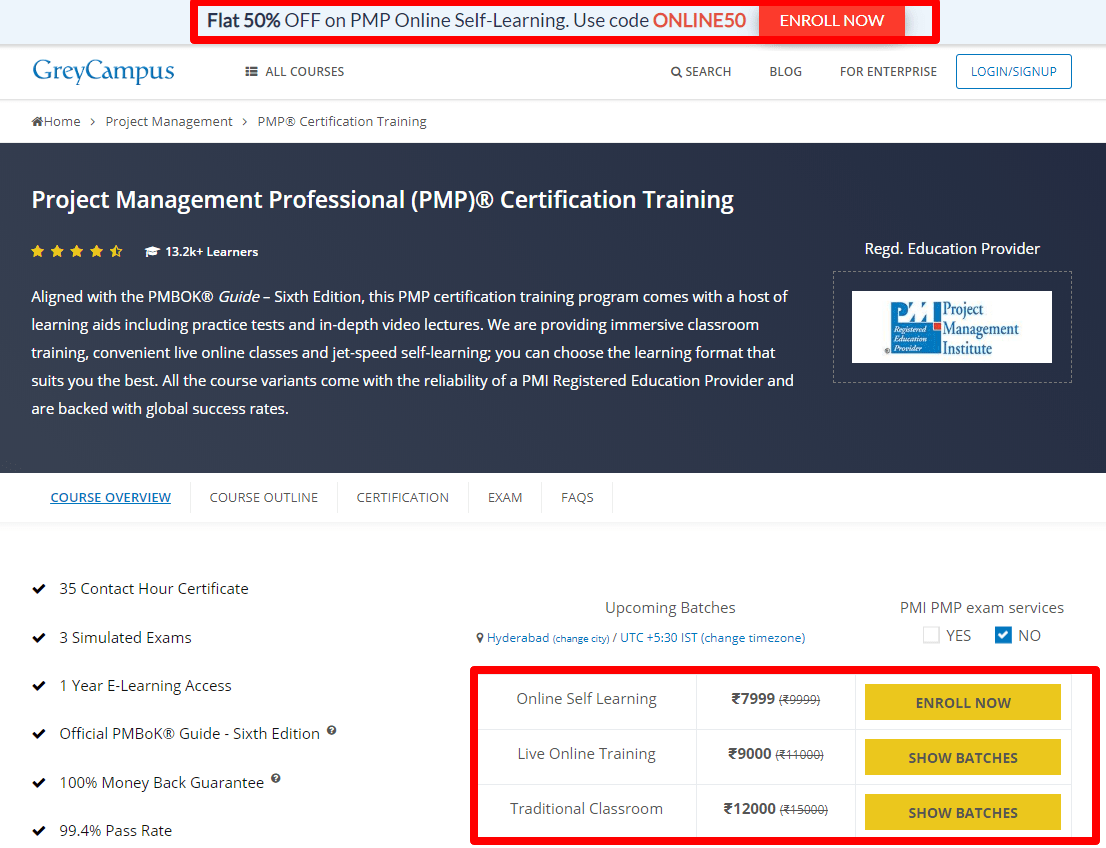Click the Project Management Institute logo
Screen dimensions: 1106x848
952,327
